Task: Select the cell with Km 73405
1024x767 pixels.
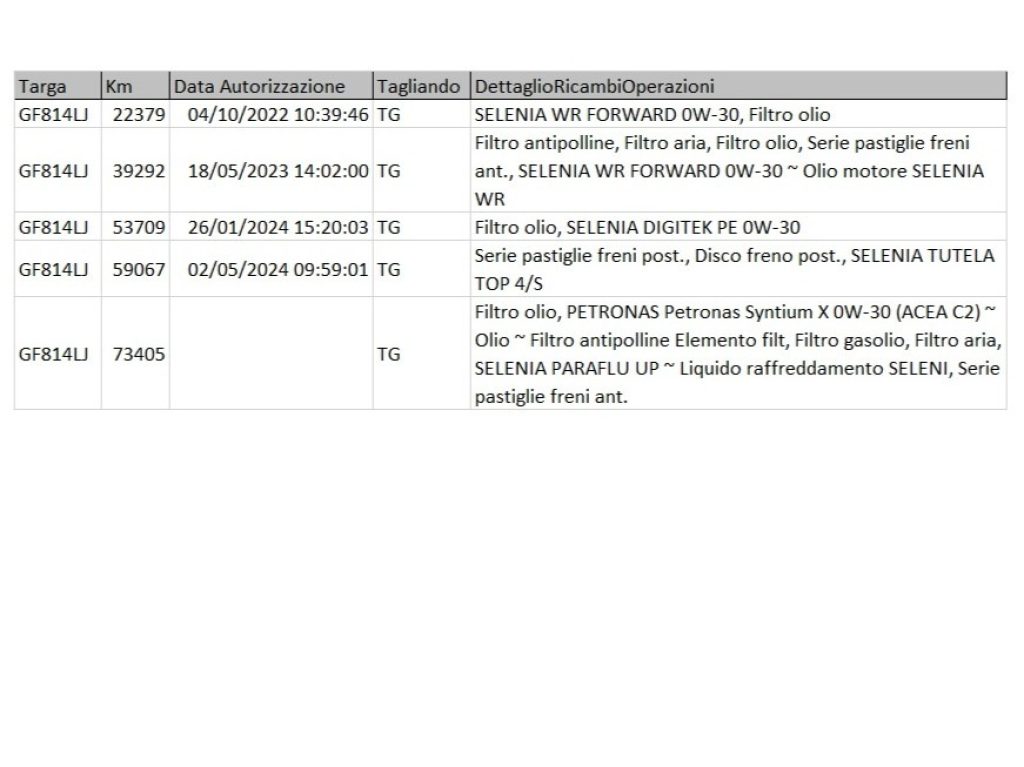Action: tap(135, 353)
